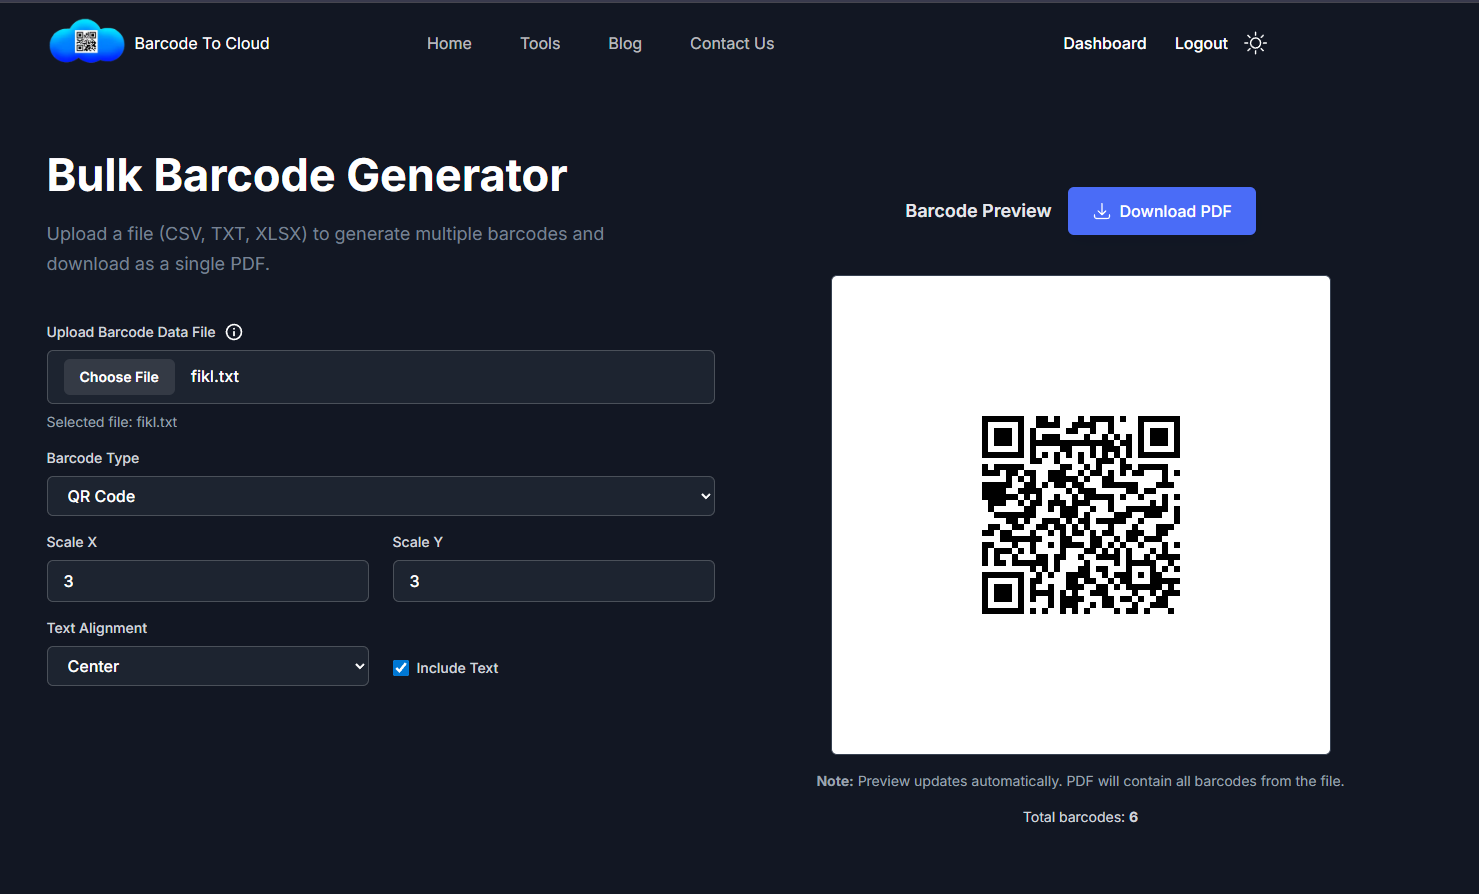Open the Dashboard

[x=1104, y=43]
